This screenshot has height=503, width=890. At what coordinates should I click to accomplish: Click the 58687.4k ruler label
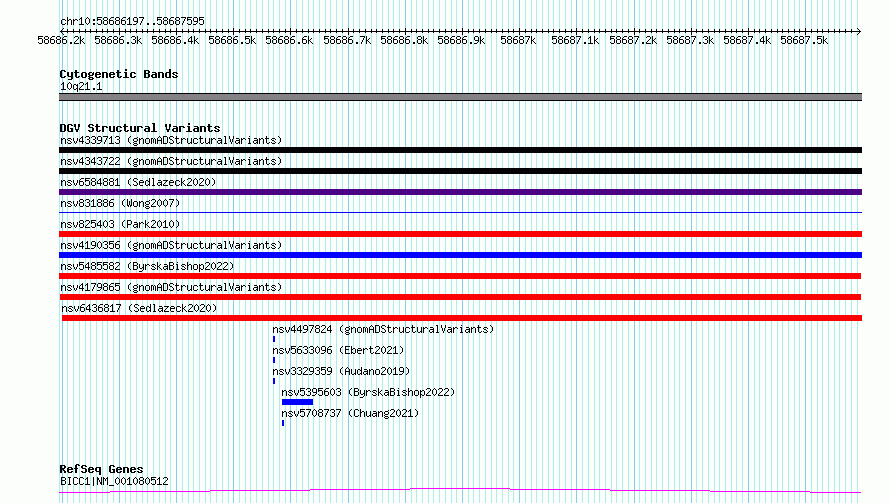[x=748, y=41]
